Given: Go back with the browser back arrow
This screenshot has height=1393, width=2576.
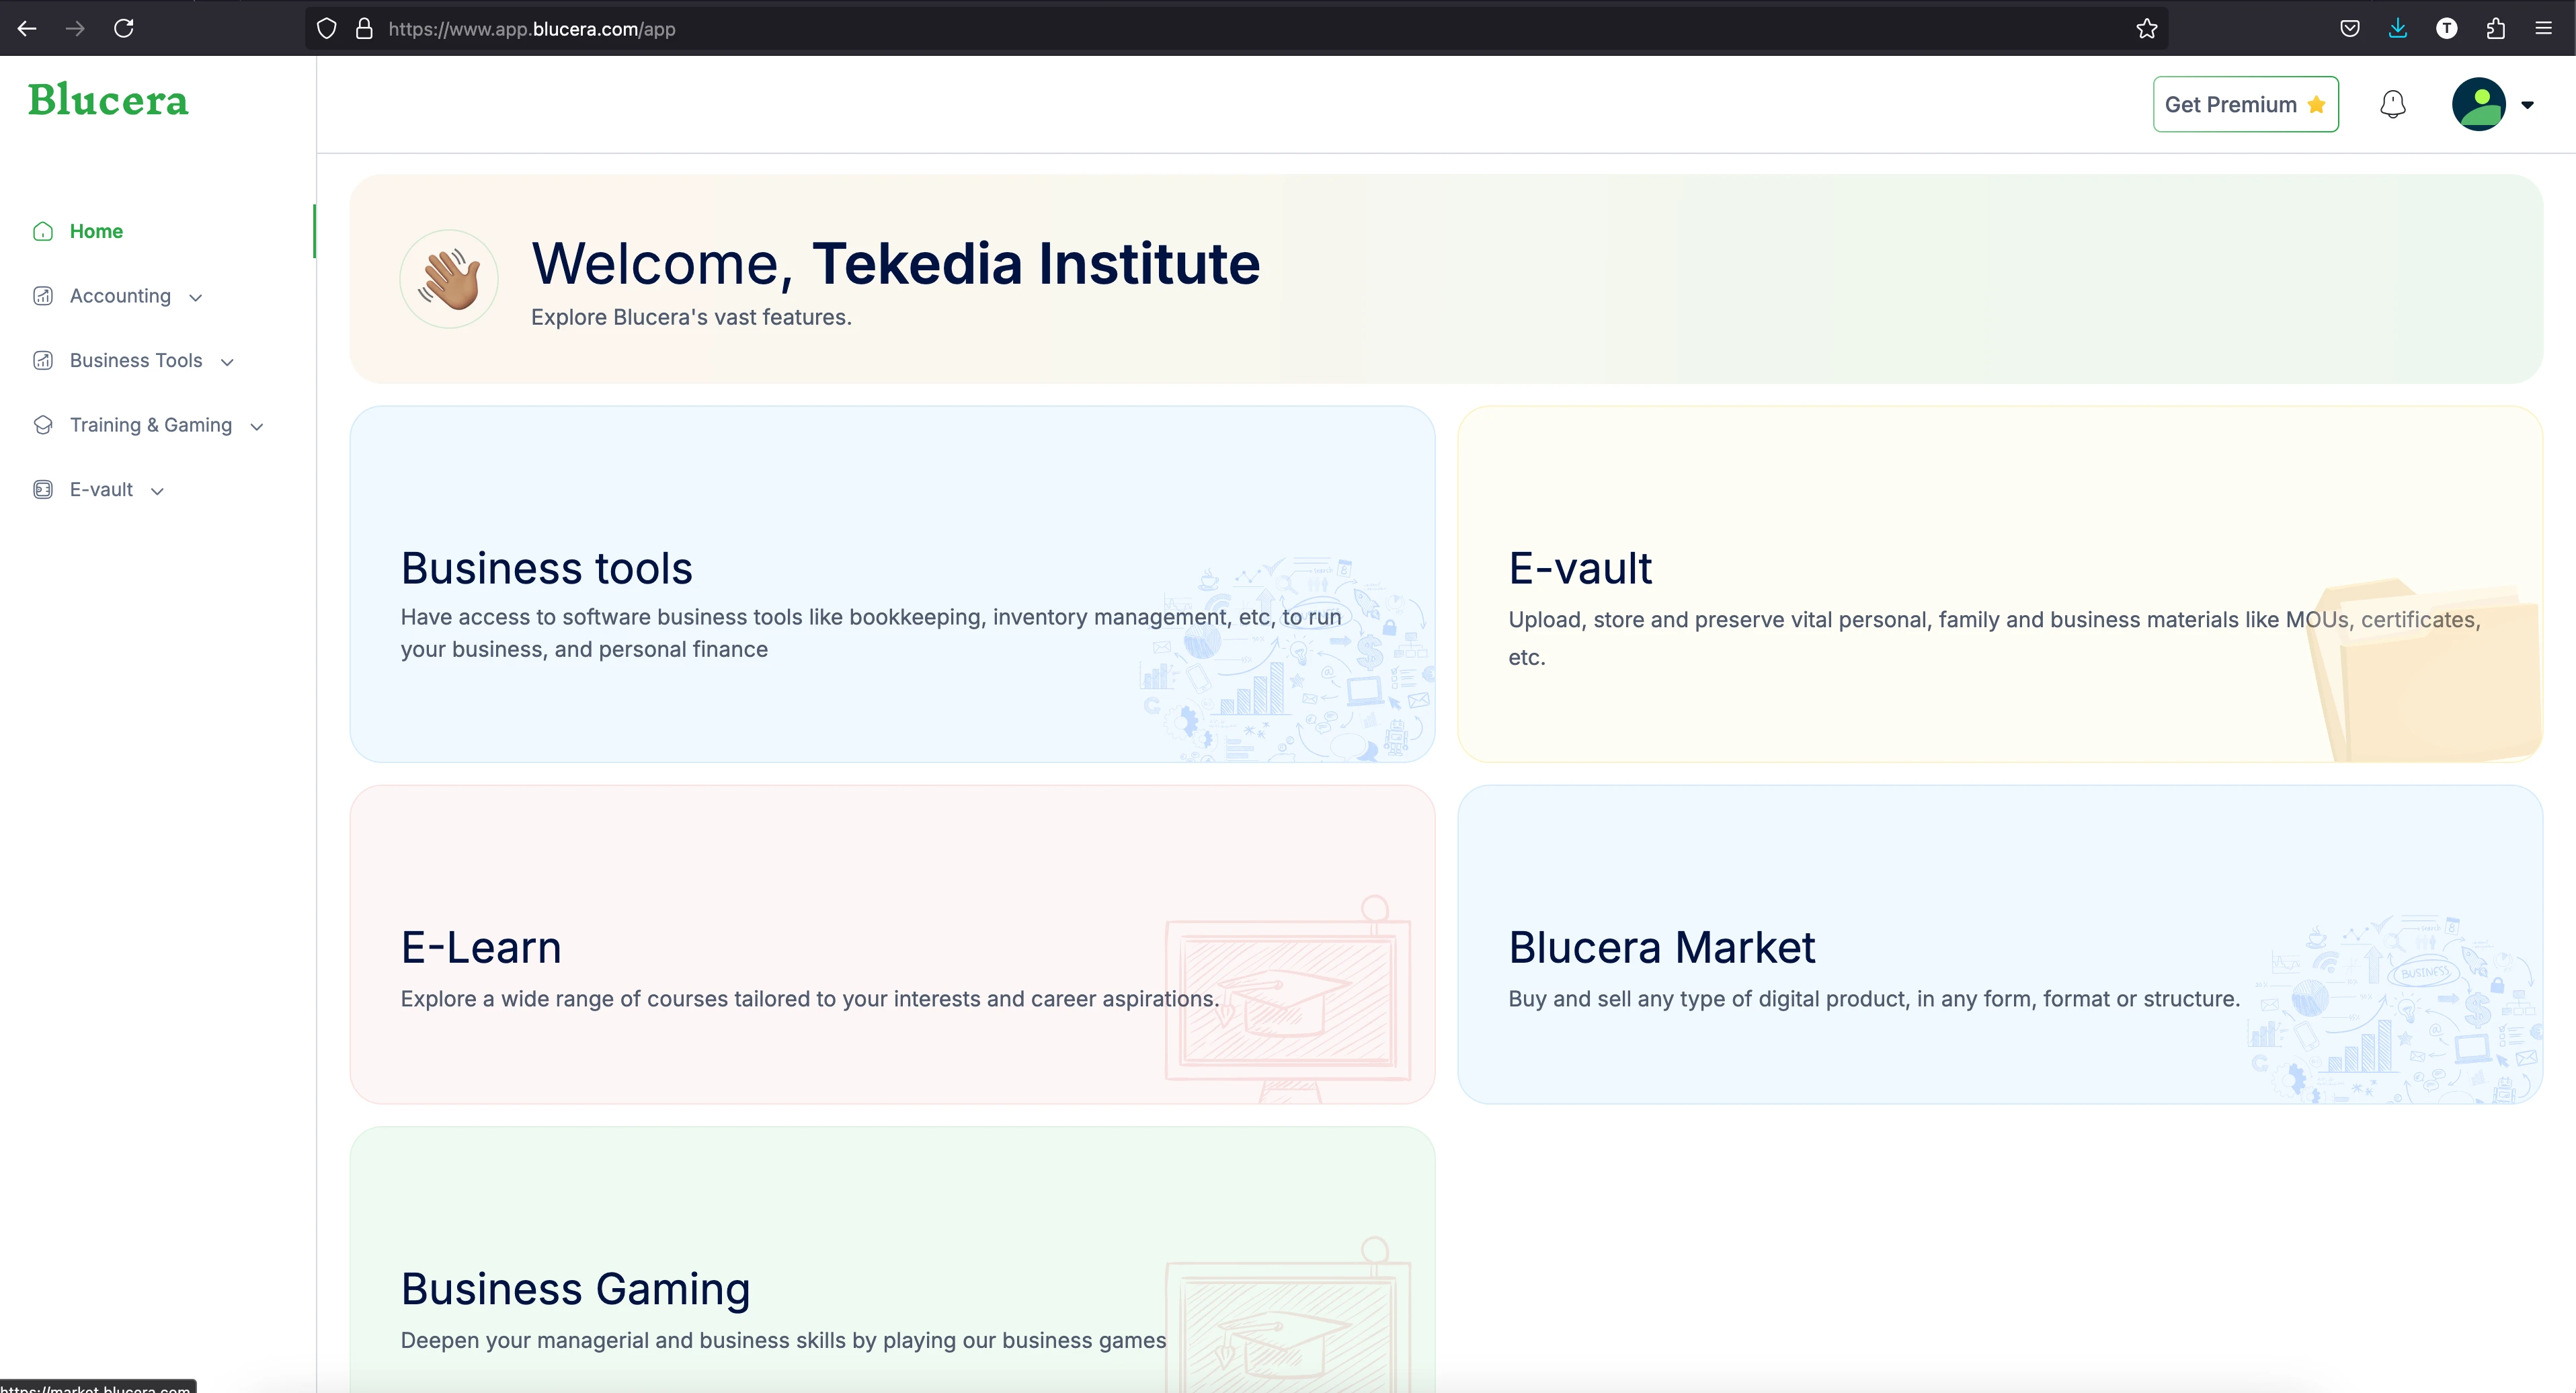Looking at the screenshot, I should click(x=27, y=28).
